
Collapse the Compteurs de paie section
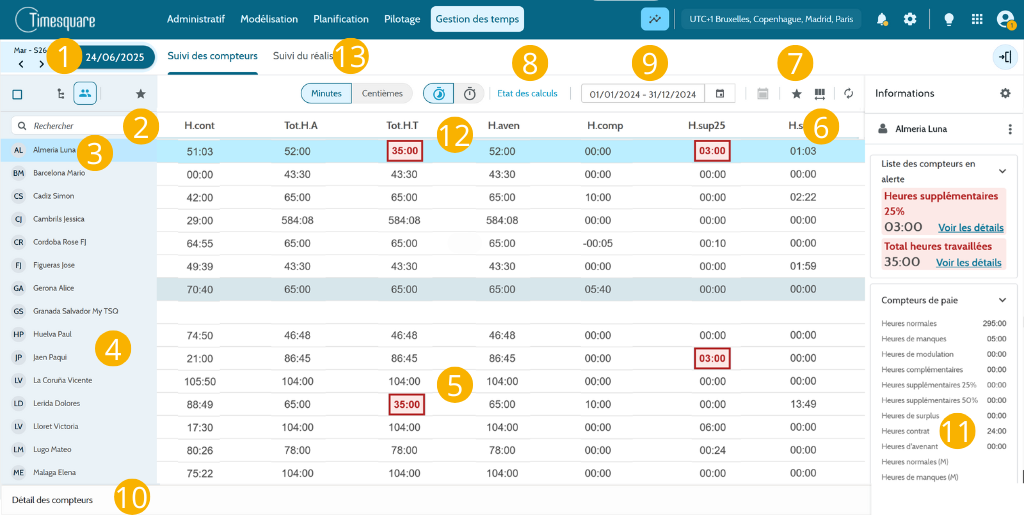point(1002,300)
